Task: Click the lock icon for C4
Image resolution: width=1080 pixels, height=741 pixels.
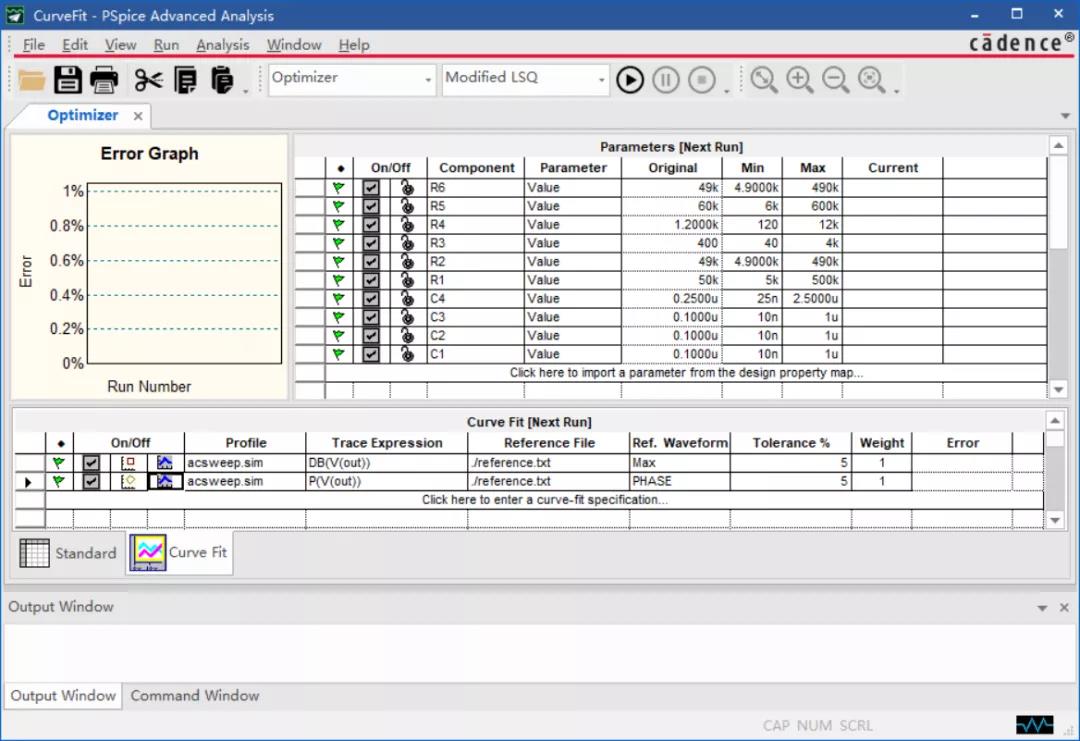Action: [x=408, y=299]
